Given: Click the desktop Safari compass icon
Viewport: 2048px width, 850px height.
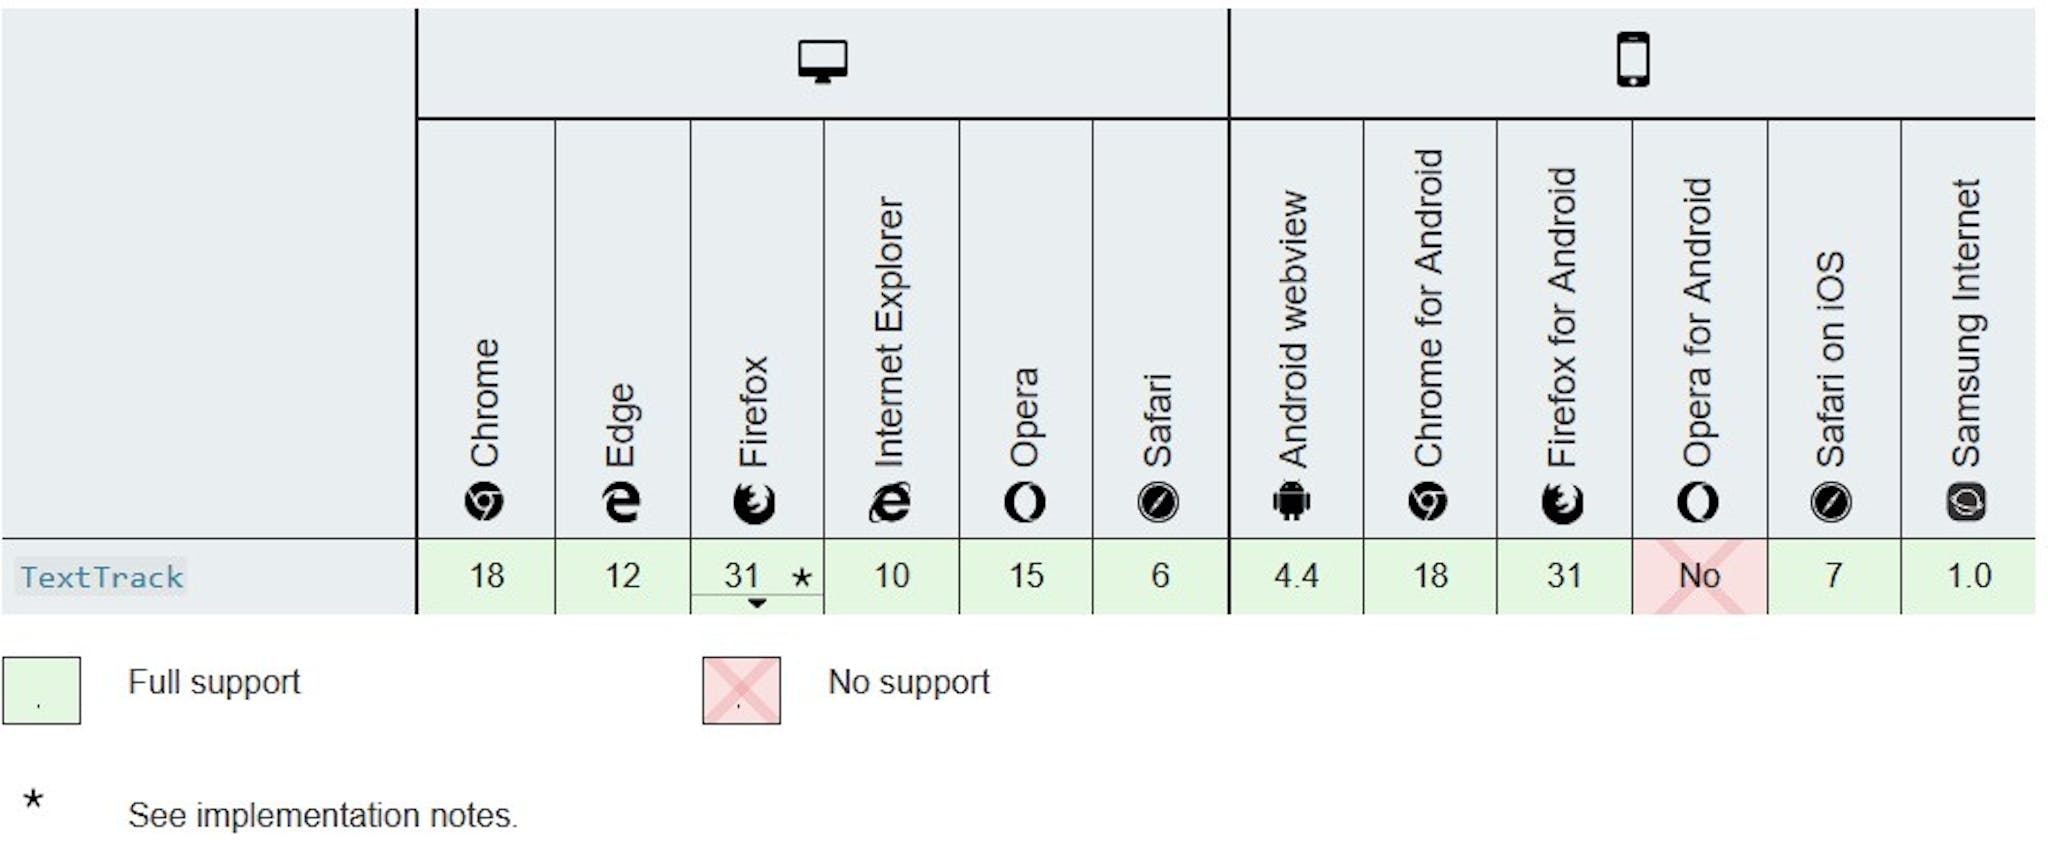Looking at the screenshot, I should pos(1158,502).
